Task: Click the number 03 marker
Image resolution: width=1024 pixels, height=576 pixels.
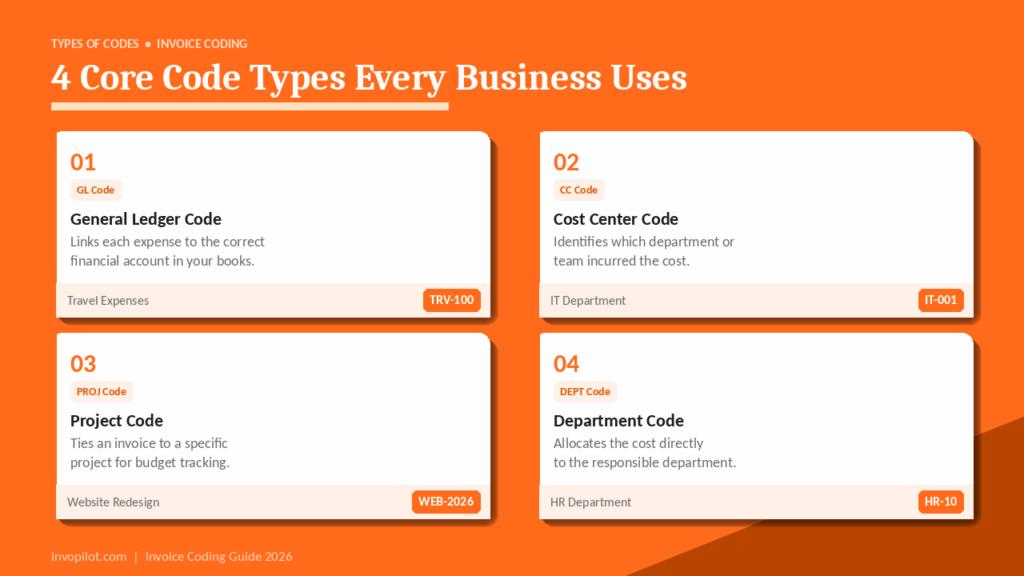Action: click(x=83, y=364)
